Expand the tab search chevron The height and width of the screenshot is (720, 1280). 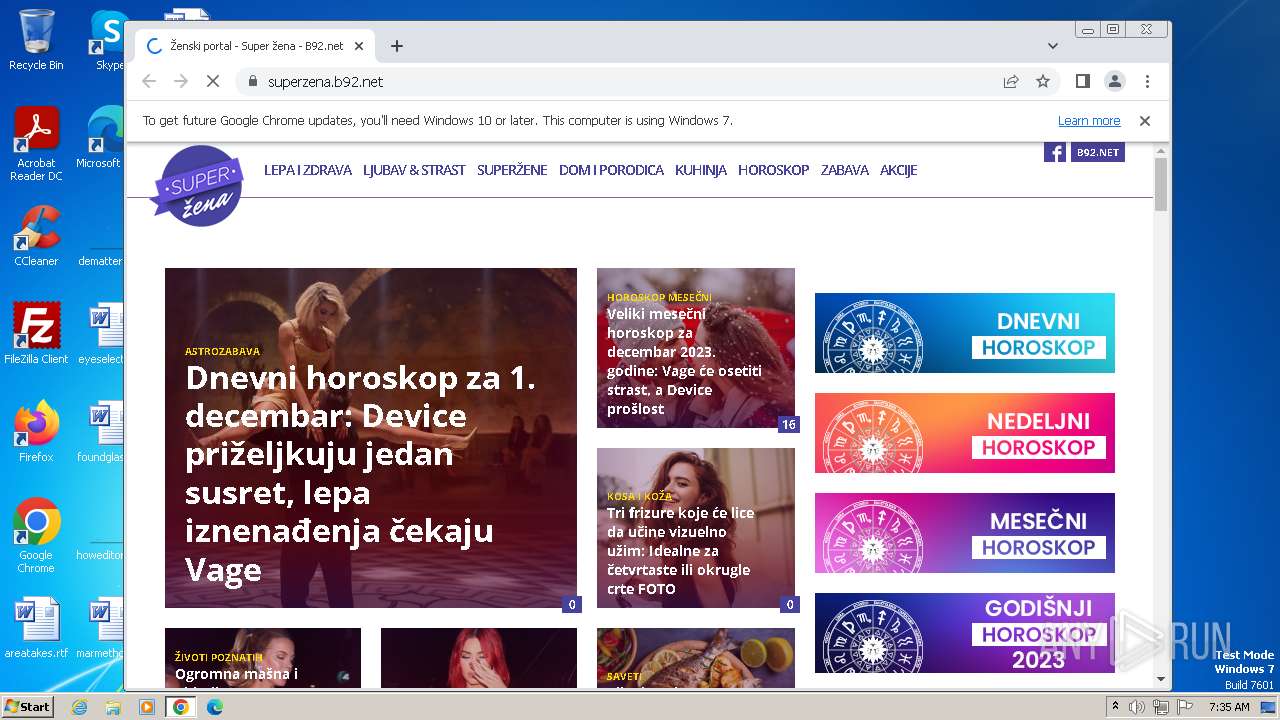1052,46
